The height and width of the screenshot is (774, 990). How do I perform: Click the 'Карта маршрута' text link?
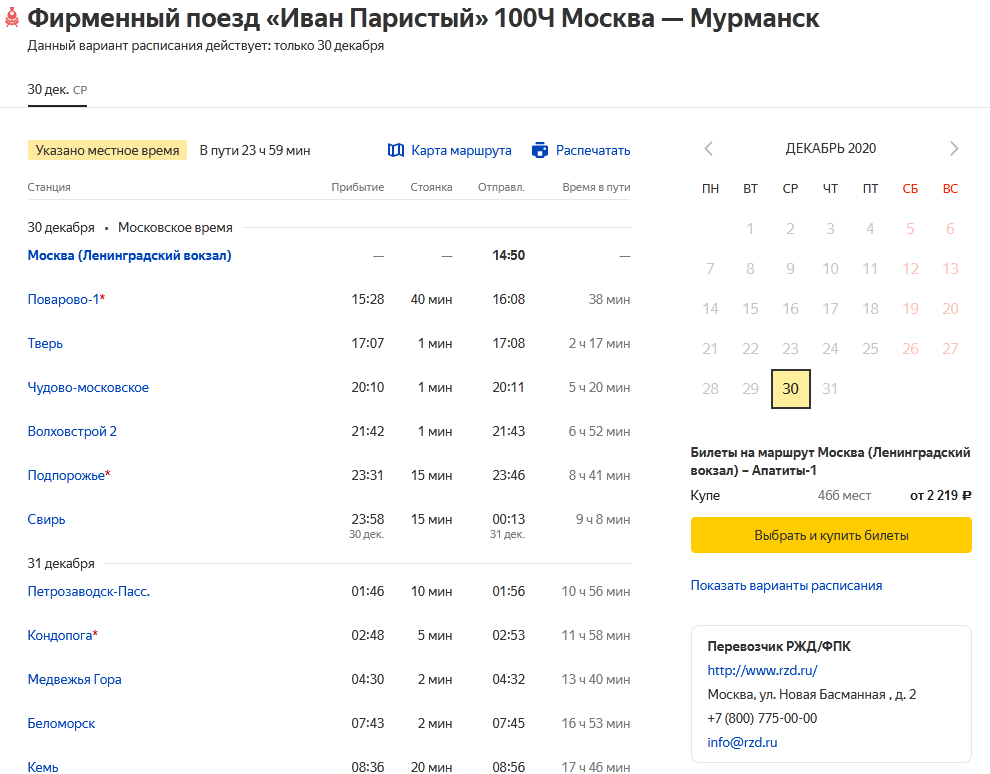[x=461, y=150]
